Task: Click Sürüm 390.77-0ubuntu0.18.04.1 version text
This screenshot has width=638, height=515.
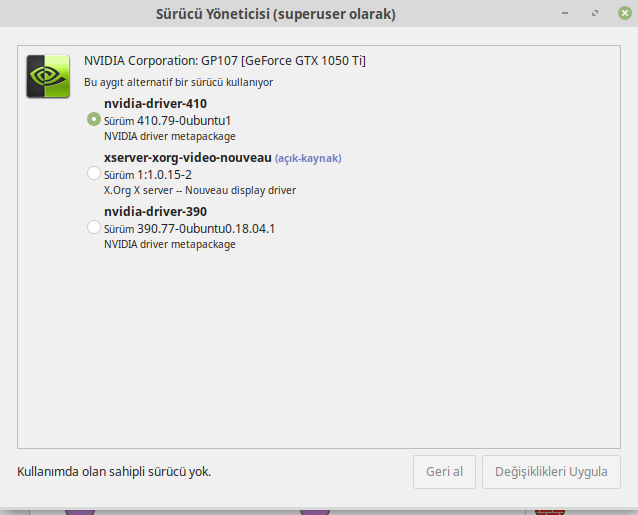Action: 189,229
